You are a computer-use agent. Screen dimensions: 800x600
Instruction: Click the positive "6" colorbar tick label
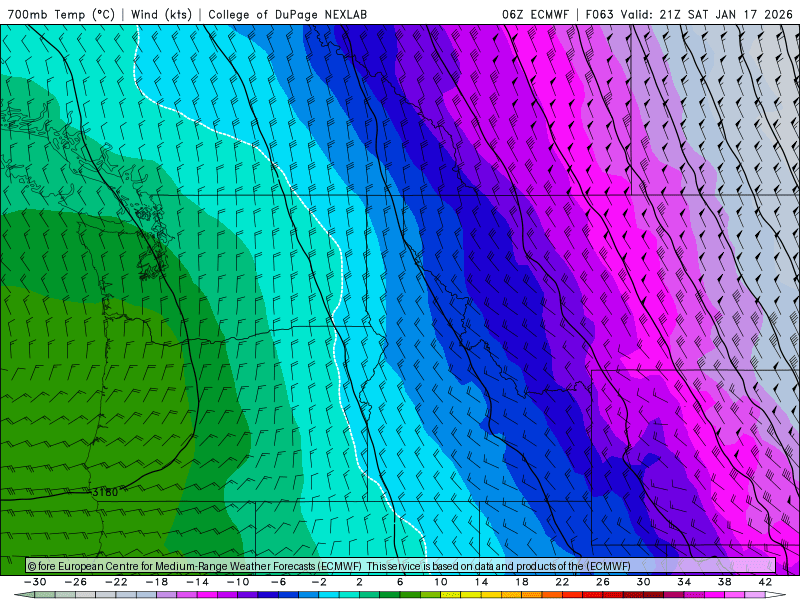[x=400, y=582]
